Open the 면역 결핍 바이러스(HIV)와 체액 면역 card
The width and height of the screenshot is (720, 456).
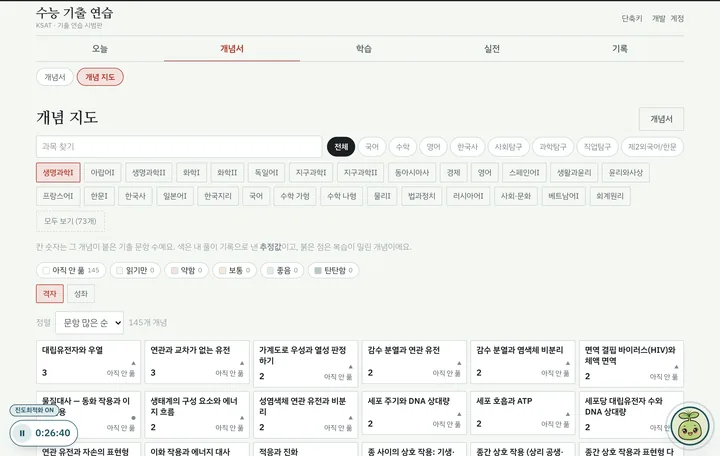point(631,364)
